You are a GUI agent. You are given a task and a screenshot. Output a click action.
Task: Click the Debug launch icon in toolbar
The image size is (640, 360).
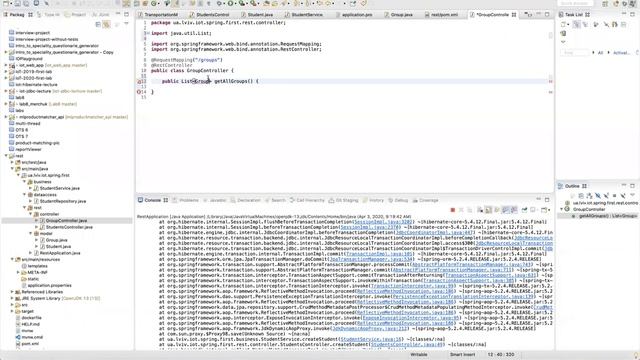tap(219, 3)
